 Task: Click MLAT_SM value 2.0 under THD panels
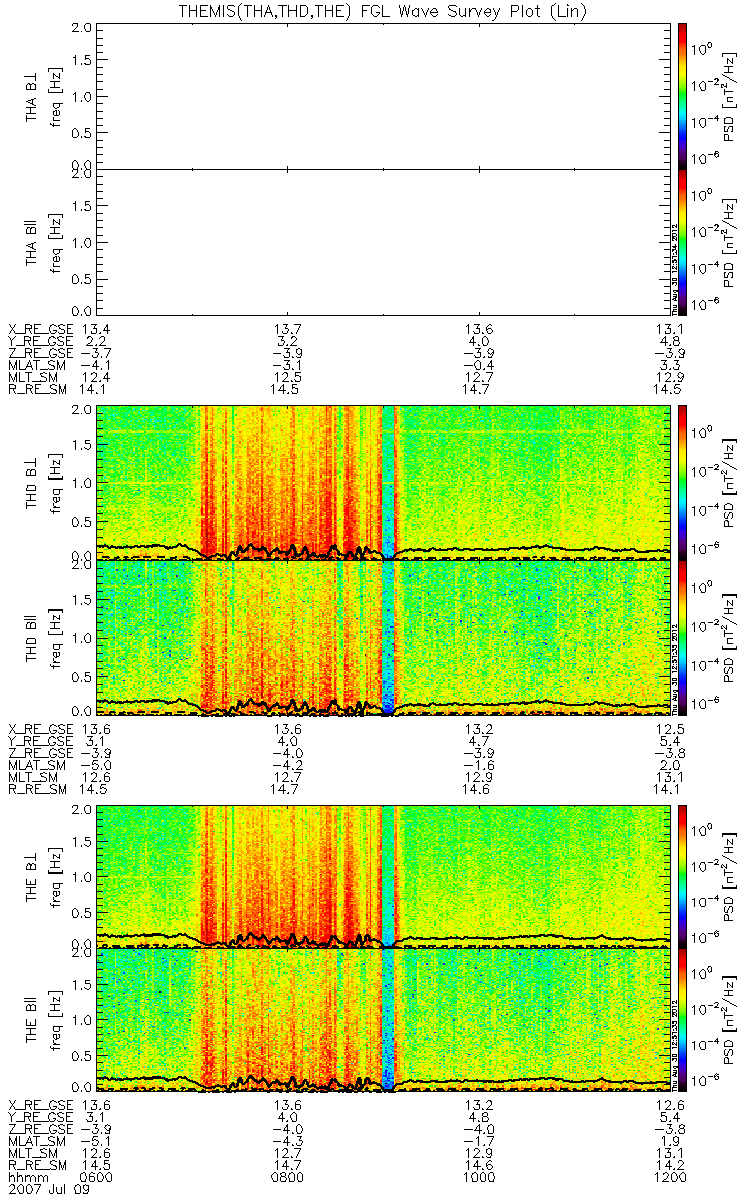pos(672,764)
